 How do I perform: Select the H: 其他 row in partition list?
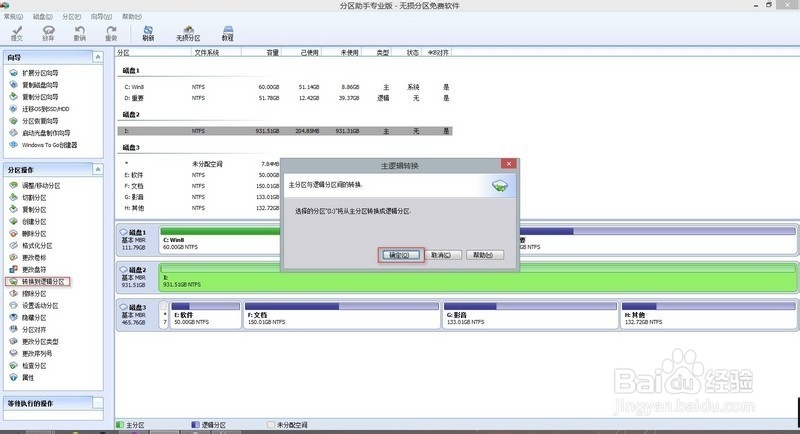coord(200,208)
